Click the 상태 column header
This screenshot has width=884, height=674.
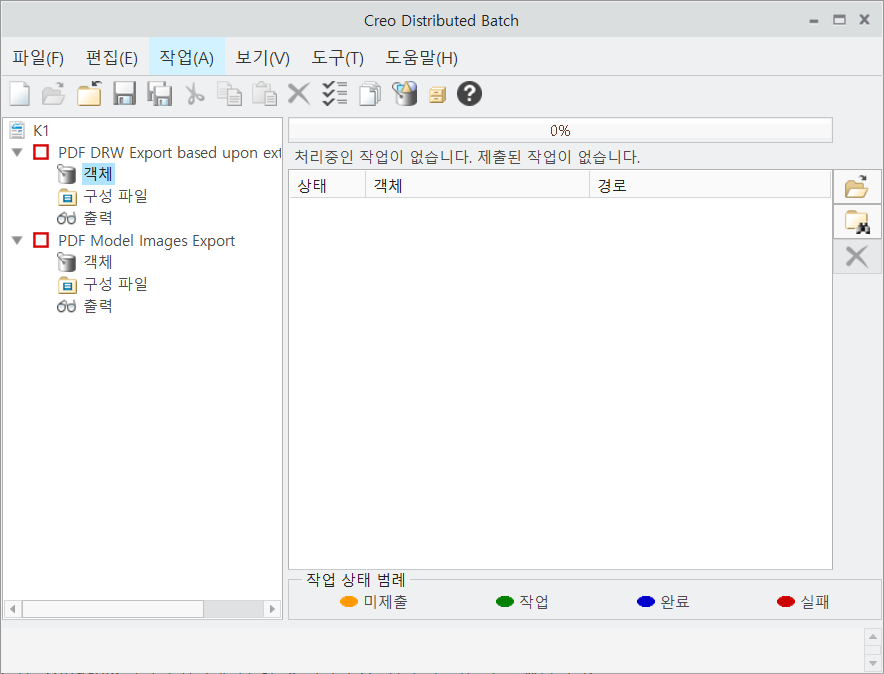point(328,185)
